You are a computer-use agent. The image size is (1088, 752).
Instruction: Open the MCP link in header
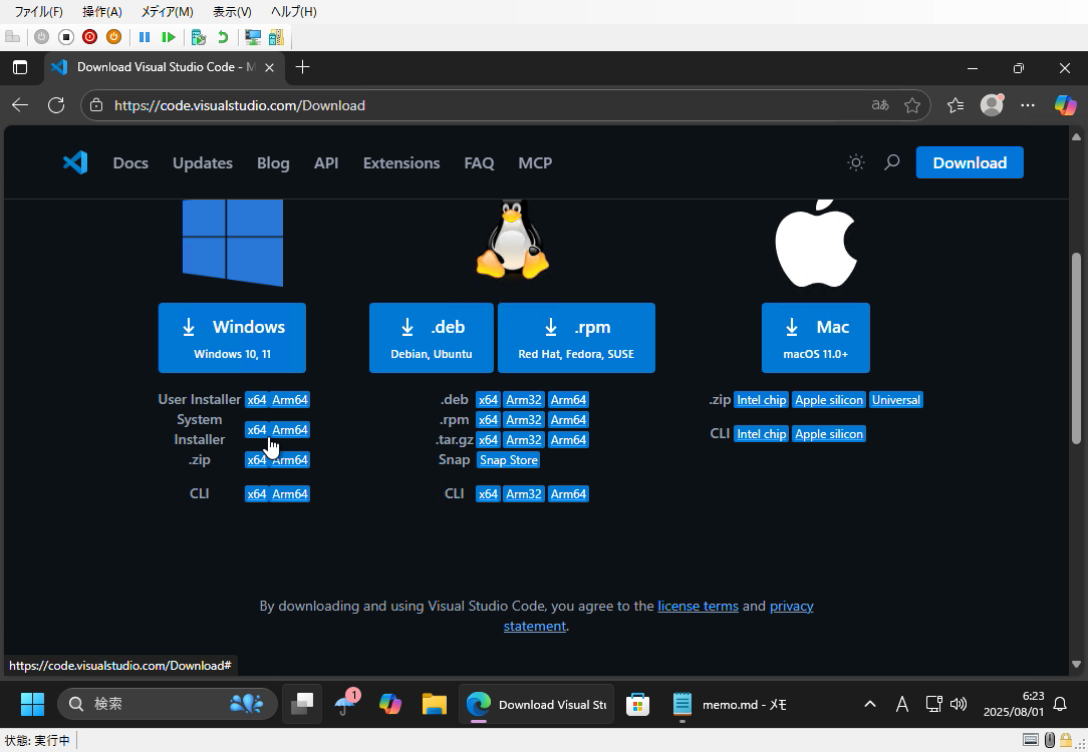pos(535,163)
